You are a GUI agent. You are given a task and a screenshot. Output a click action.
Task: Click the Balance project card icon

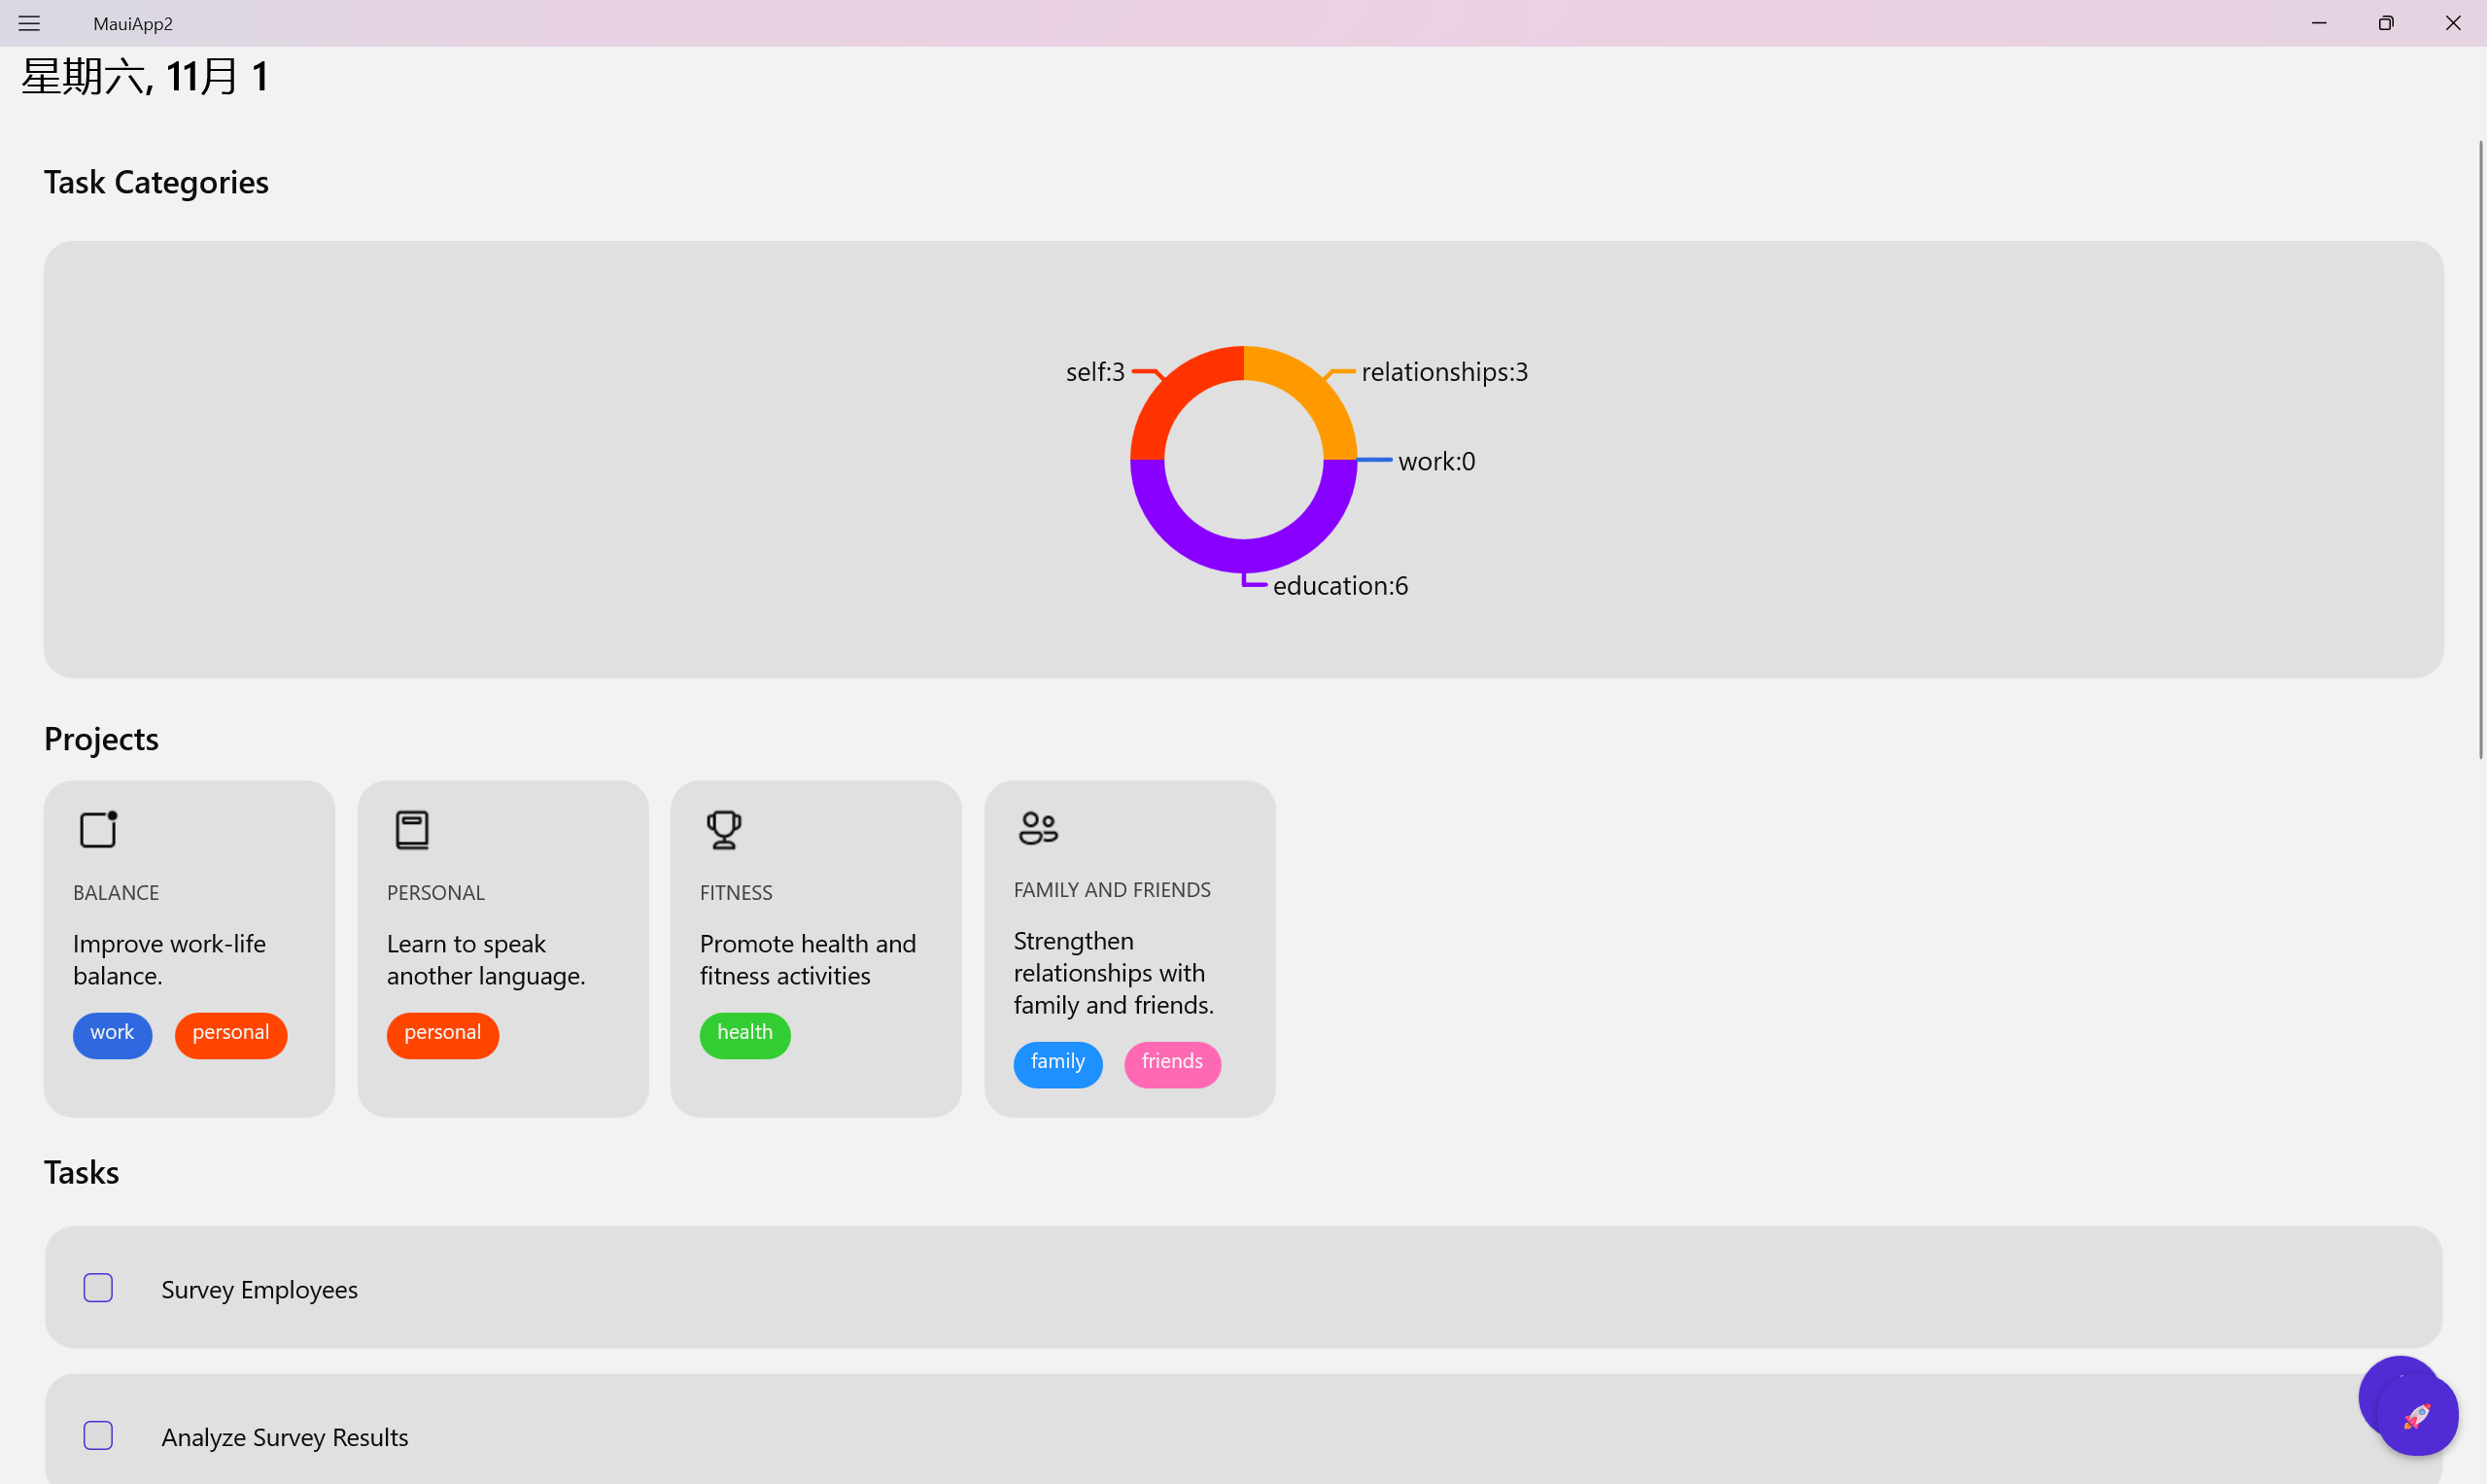tap(98, 829)
